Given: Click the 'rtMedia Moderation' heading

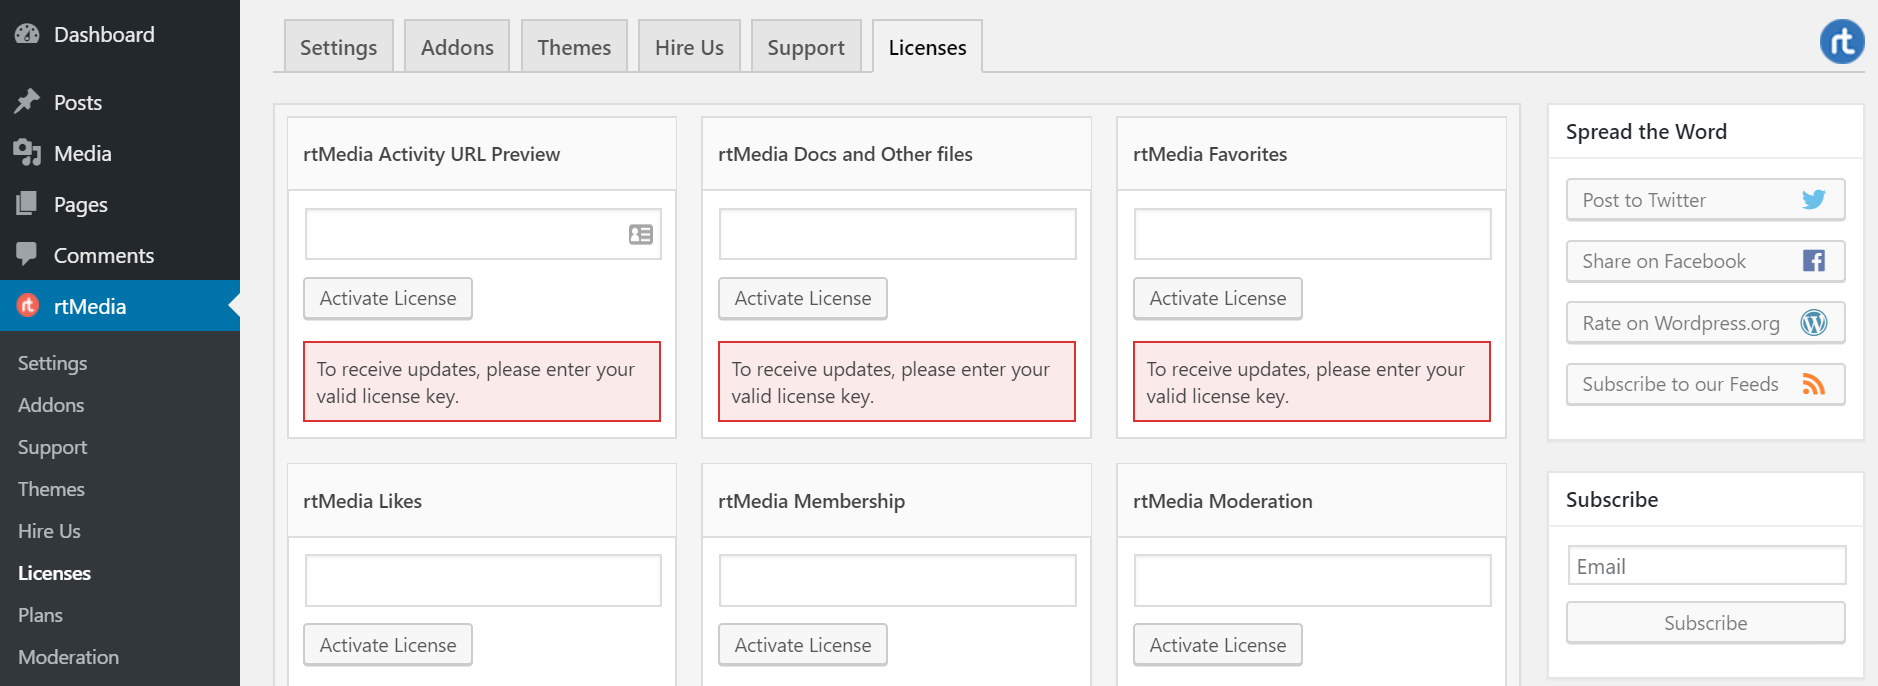Looking at the screenshot, I should (1222, 501).
